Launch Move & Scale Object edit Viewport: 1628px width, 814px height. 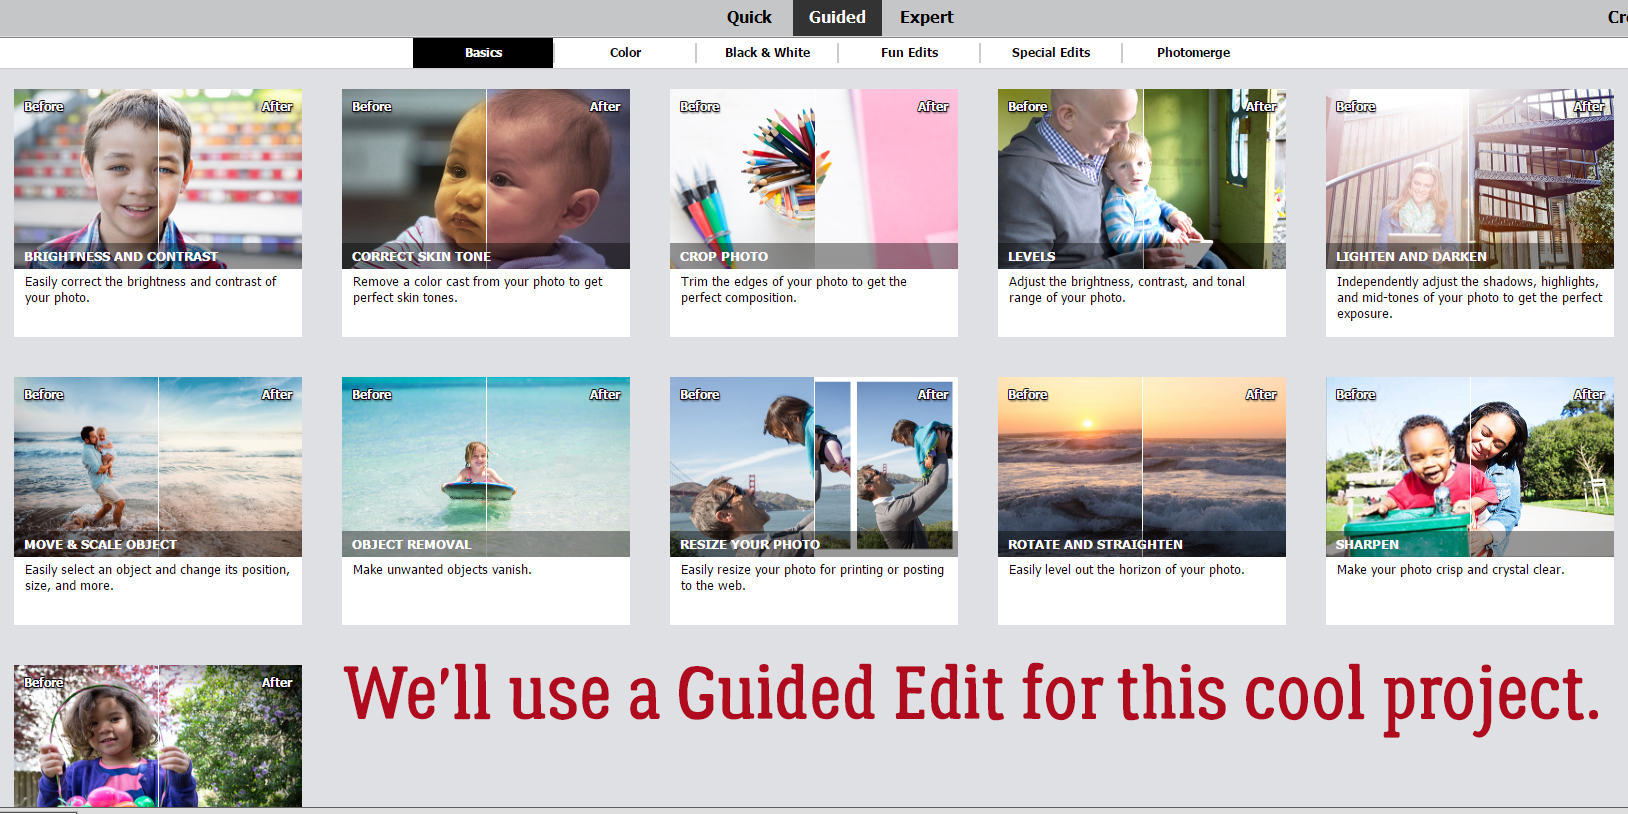point(158,467)
